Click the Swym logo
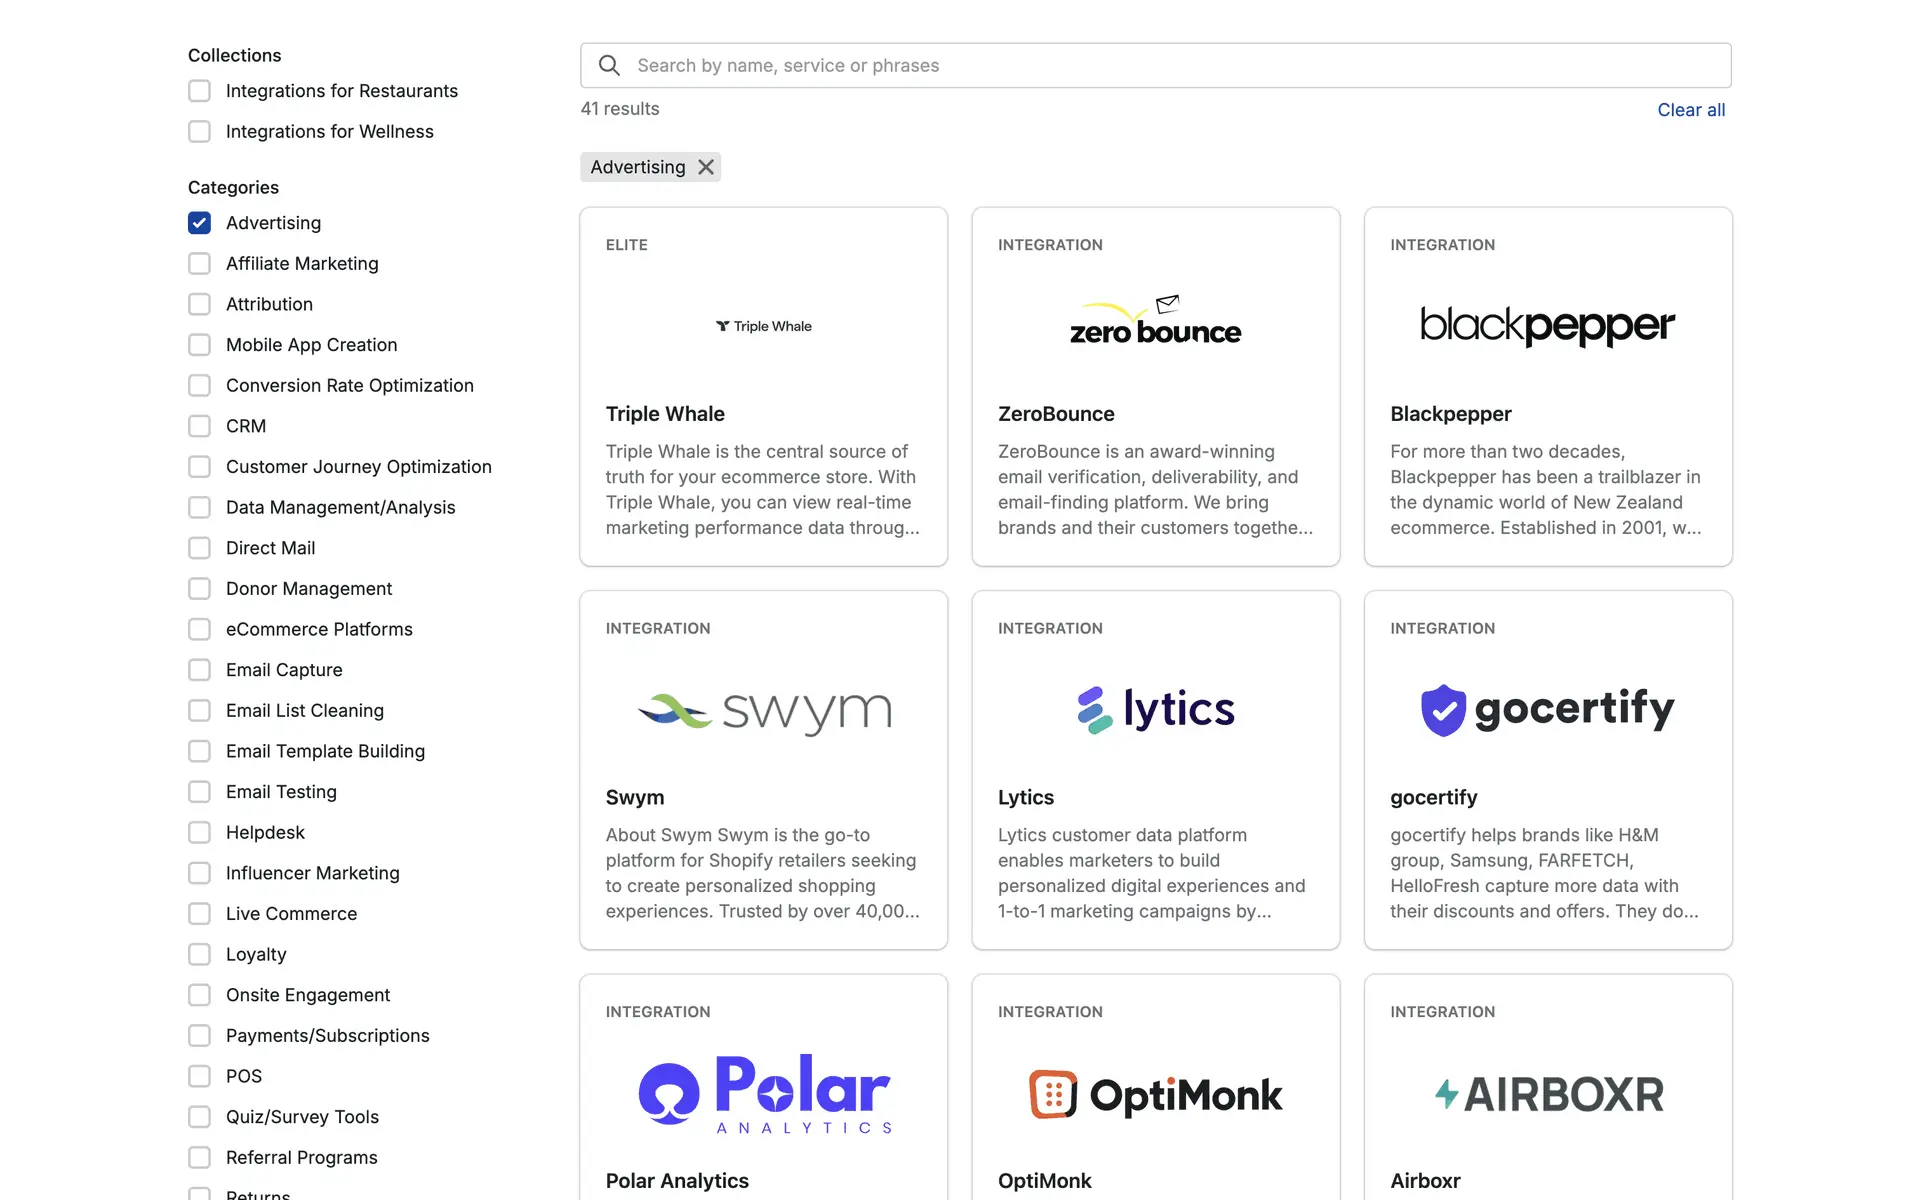1920x1200 pixels. click(x=764, y=711)
